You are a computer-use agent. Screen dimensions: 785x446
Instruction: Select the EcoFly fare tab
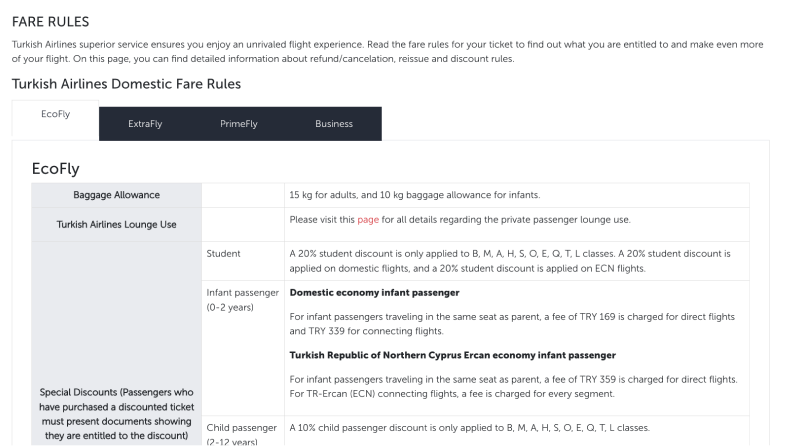pyautogui.click(x=55, y=114)
